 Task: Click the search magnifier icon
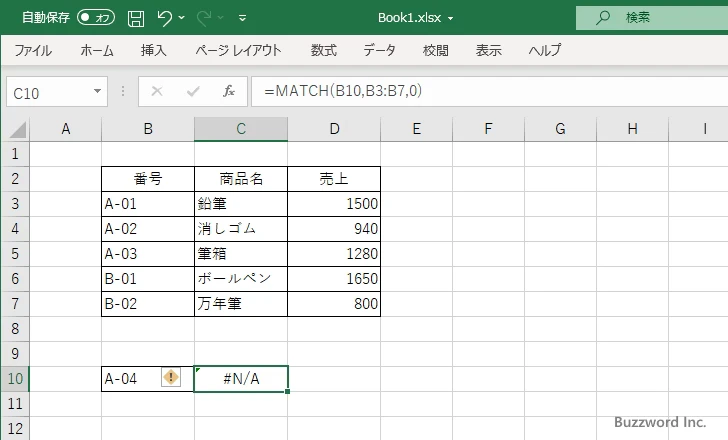click(603, 18)
